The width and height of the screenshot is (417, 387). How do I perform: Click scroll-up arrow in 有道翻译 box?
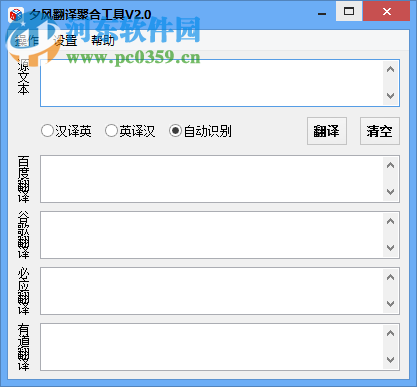[x=391, y=333]
